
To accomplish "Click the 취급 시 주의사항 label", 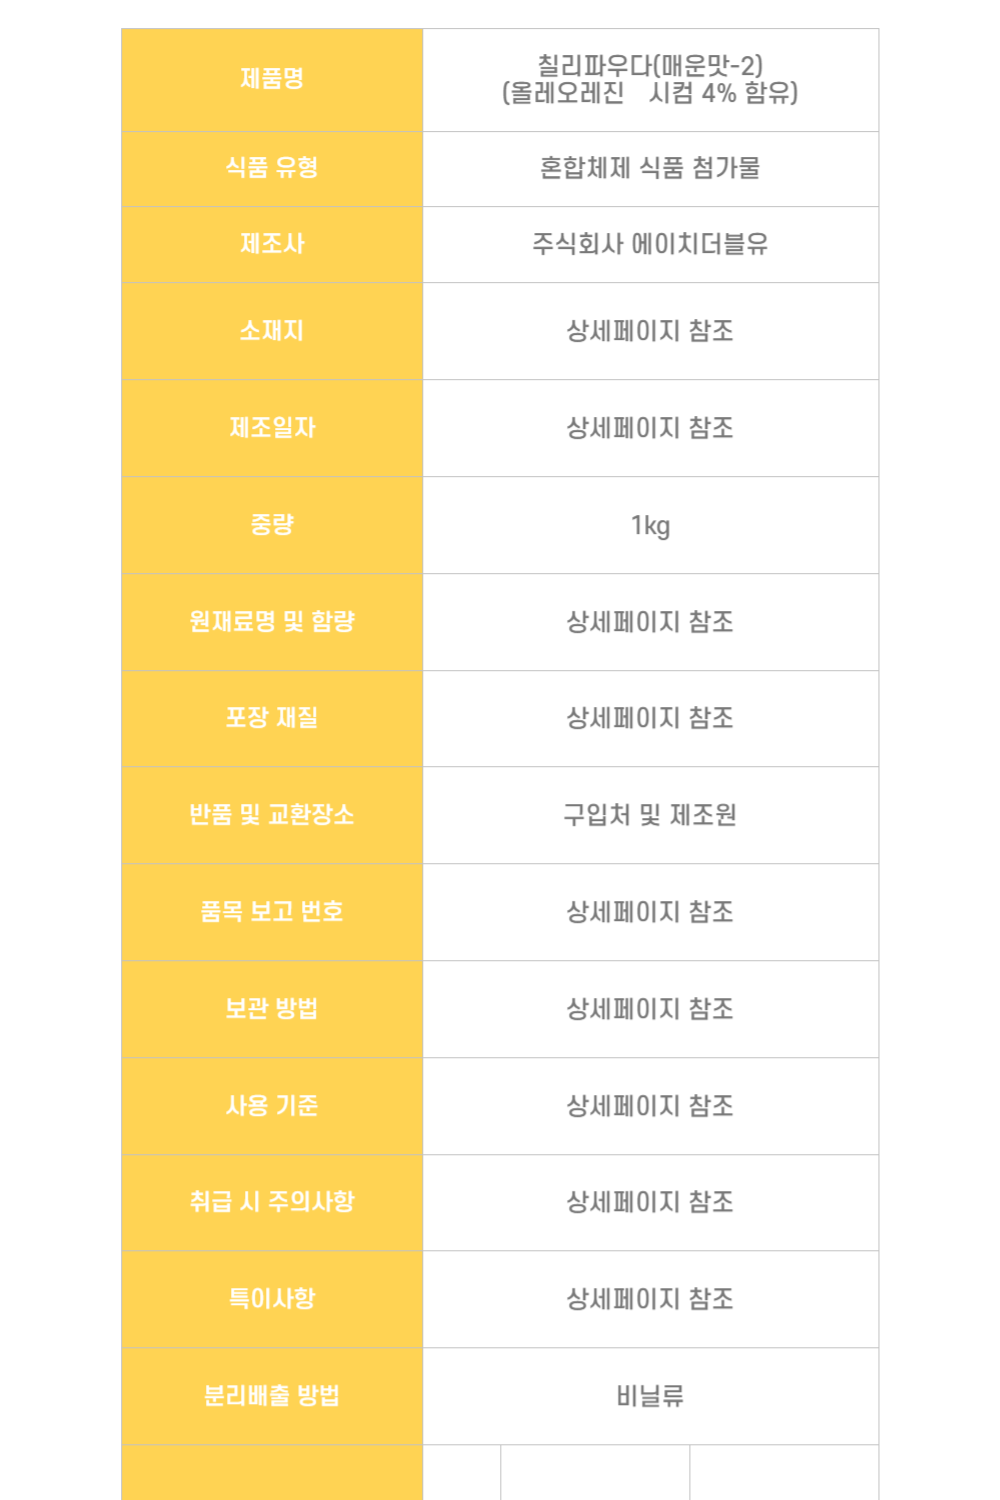I will 272,1202.
